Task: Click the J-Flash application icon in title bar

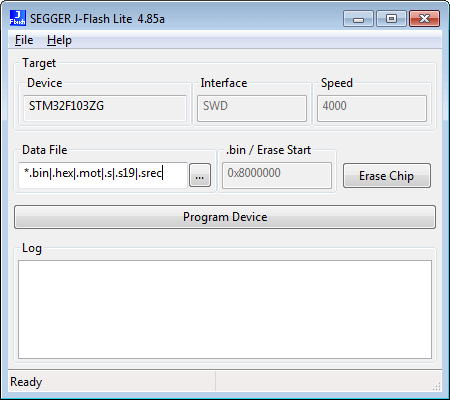Action: click(17, 18)
